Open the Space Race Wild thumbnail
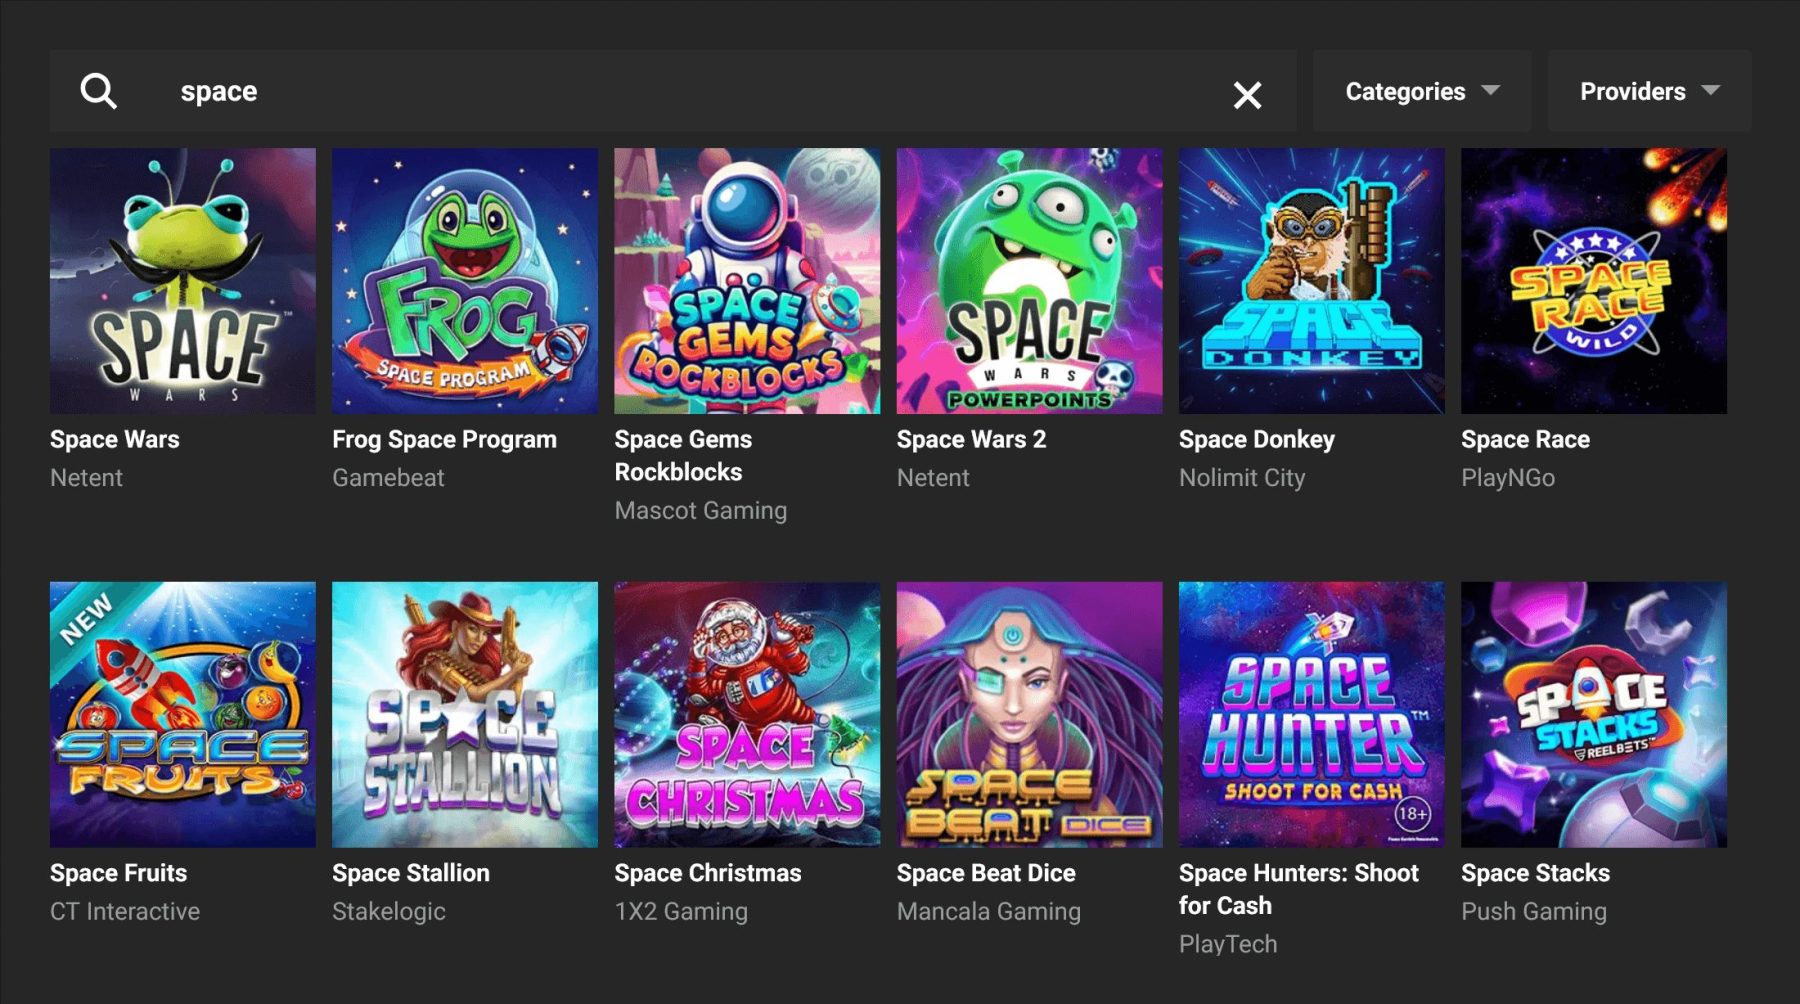The image size is (1800, 1004). coord(1593,281)
